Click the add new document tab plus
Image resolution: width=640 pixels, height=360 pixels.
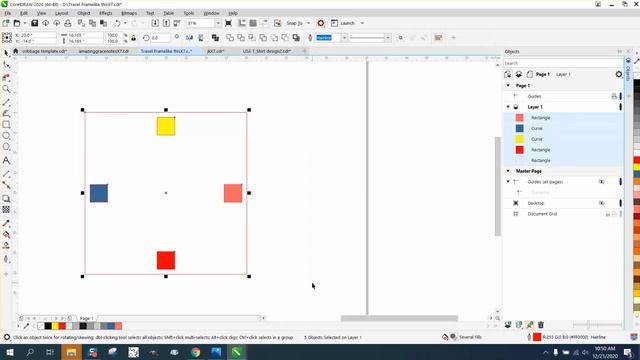click(x=304, y=51)
